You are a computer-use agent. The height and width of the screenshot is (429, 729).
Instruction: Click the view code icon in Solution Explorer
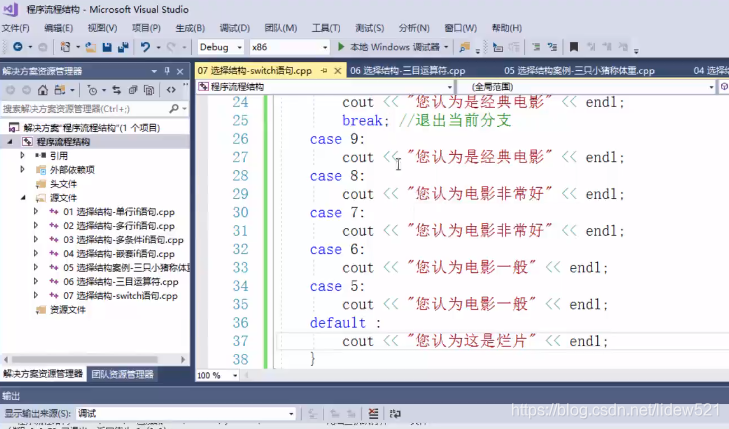point(171,90)
